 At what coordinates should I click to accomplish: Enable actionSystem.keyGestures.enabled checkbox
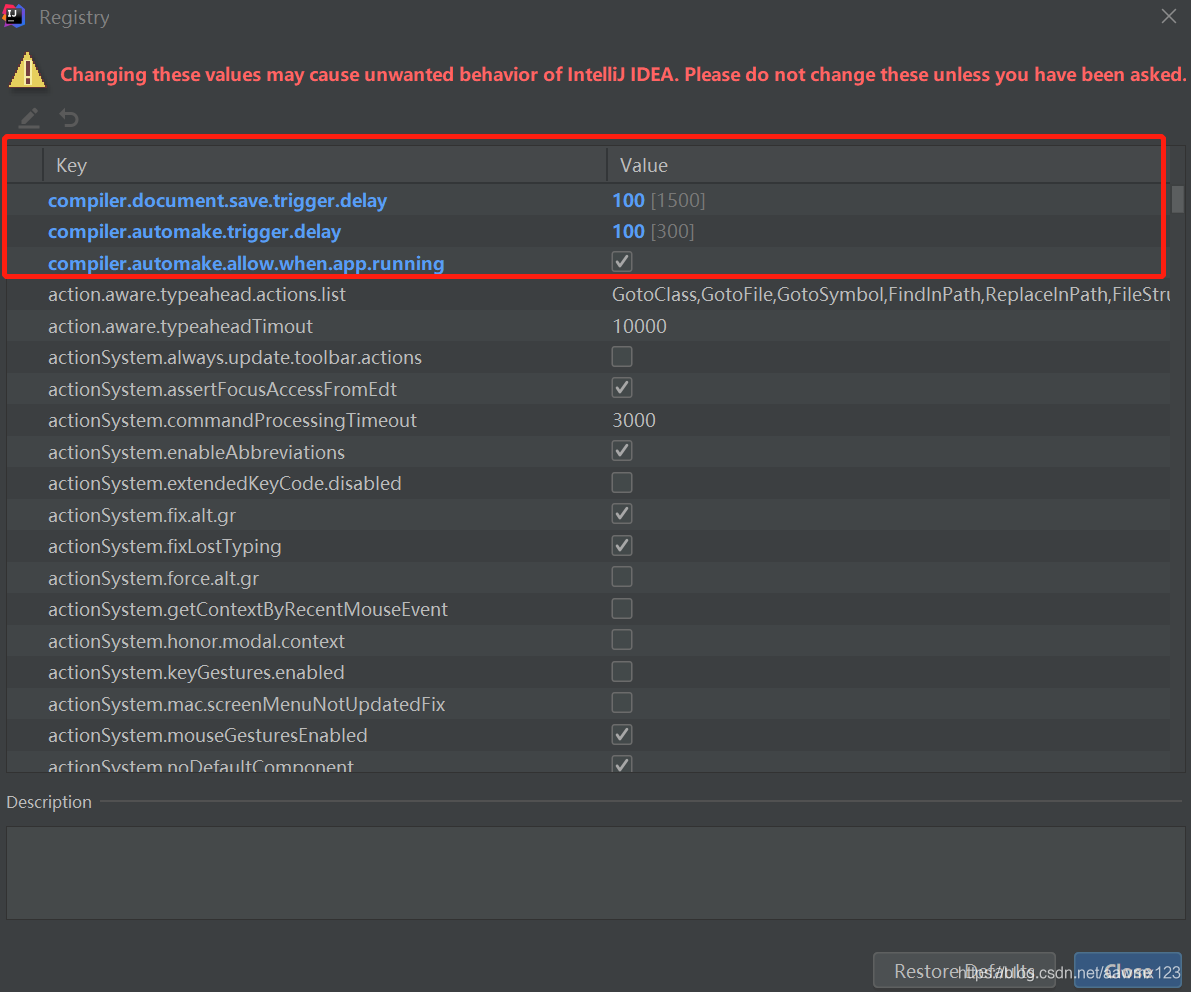[x=622, y=671]
